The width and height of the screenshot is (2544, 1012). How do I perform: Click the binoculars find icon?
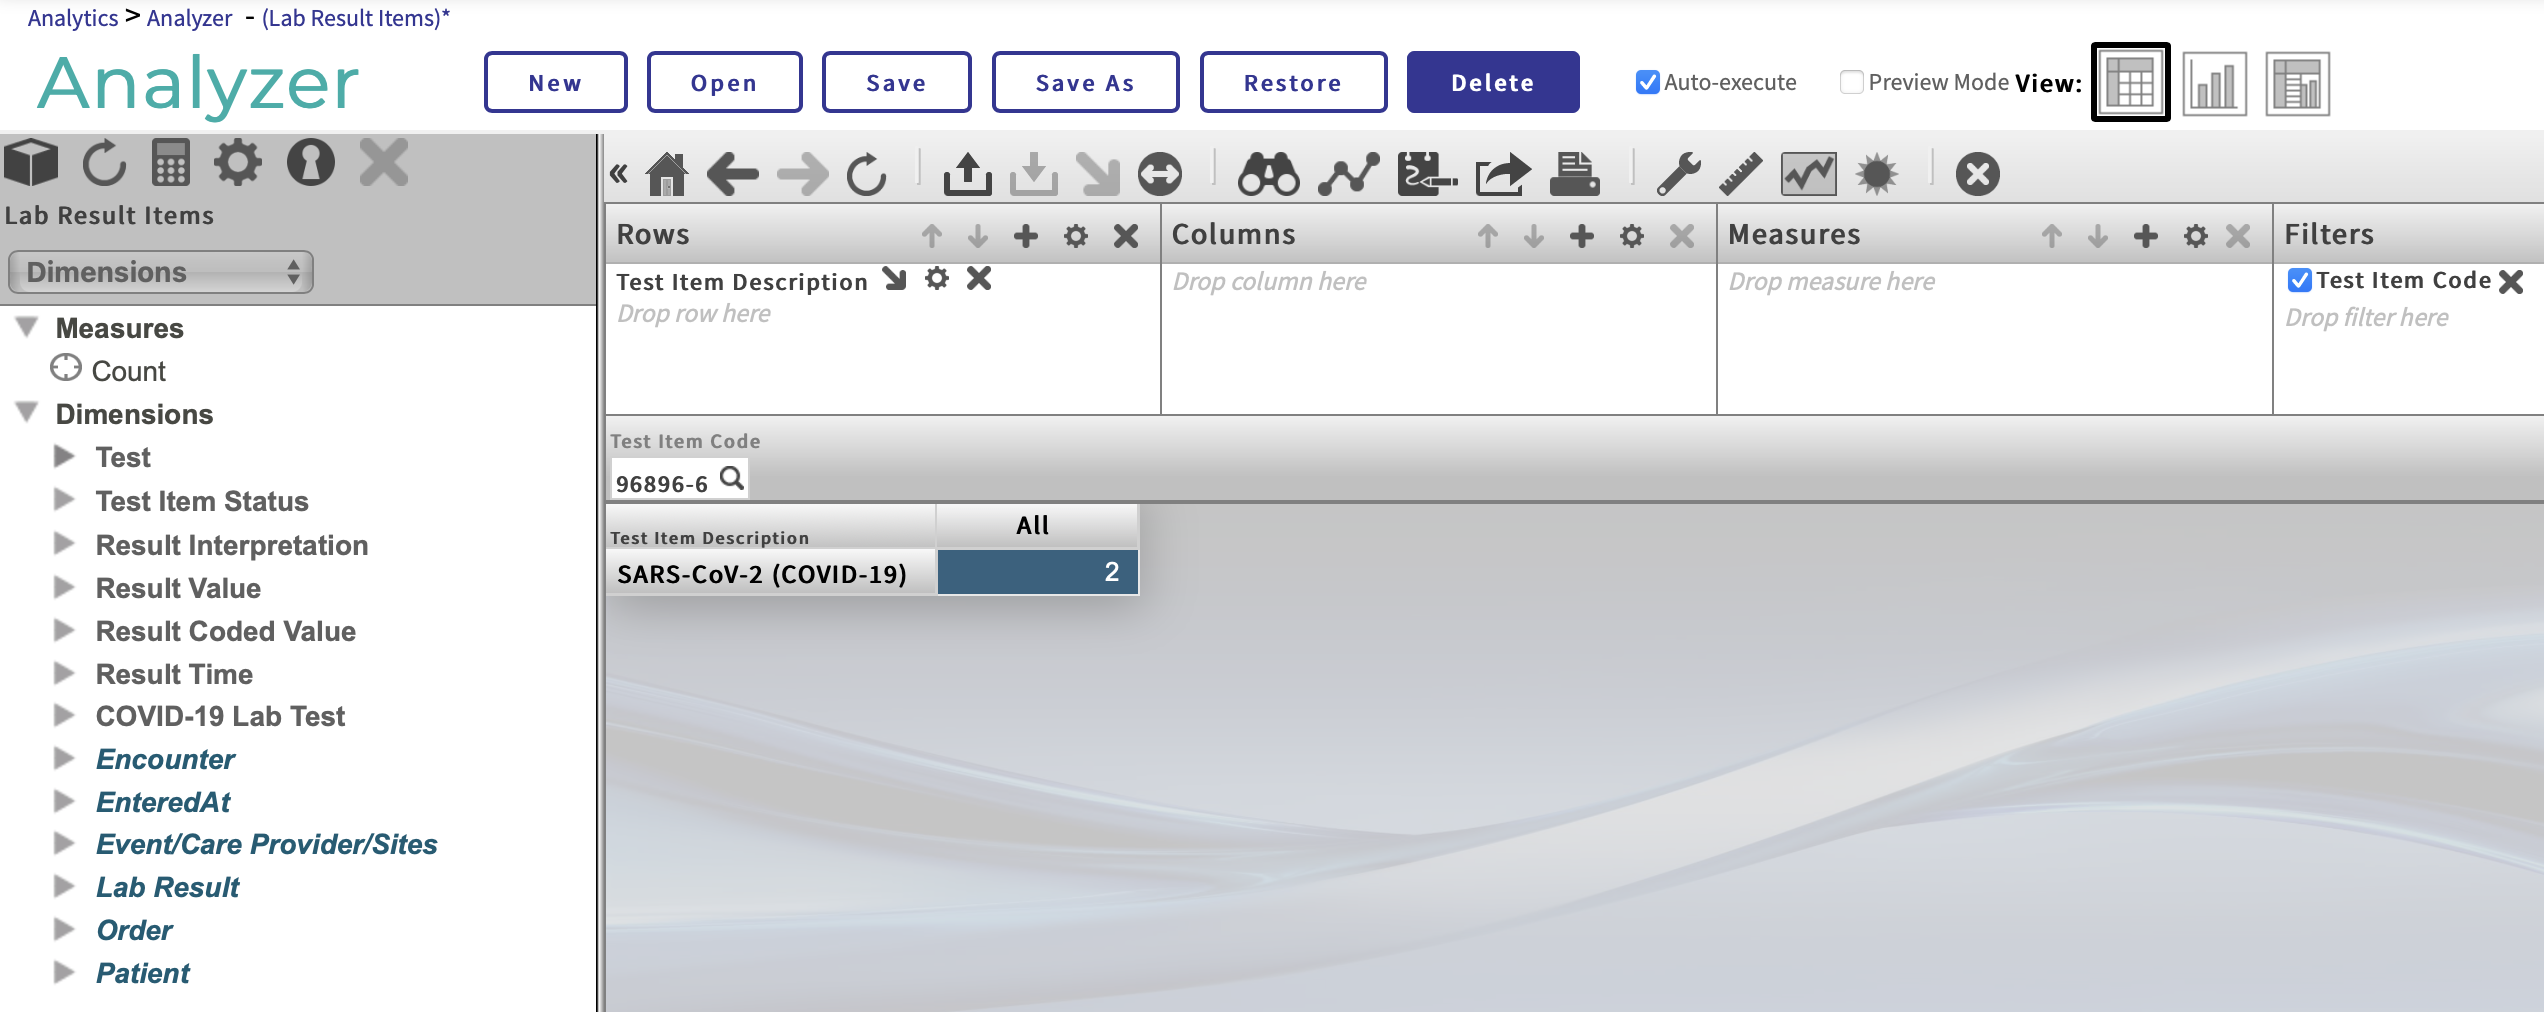(1268, 174)
